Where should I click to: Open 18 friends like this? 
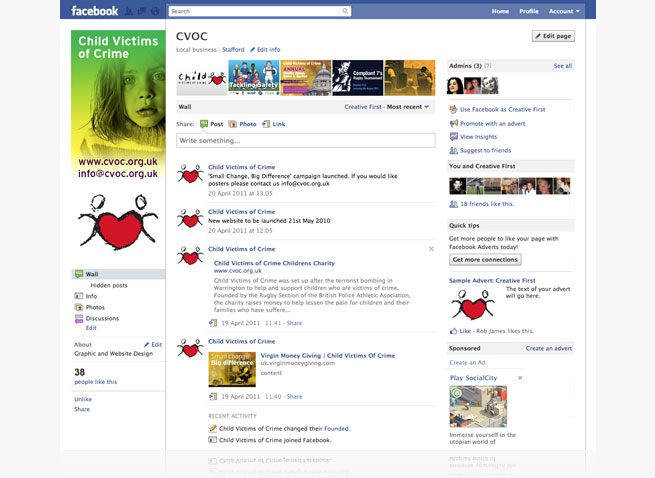click(x=482, y=204)
